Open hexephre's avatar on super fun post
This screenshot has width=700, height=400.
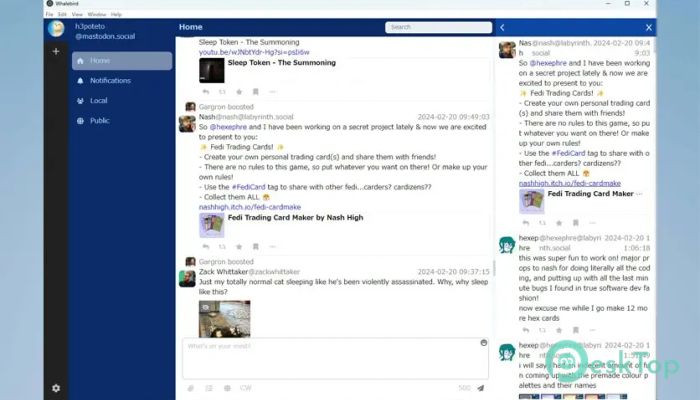[x=507, y=245]
